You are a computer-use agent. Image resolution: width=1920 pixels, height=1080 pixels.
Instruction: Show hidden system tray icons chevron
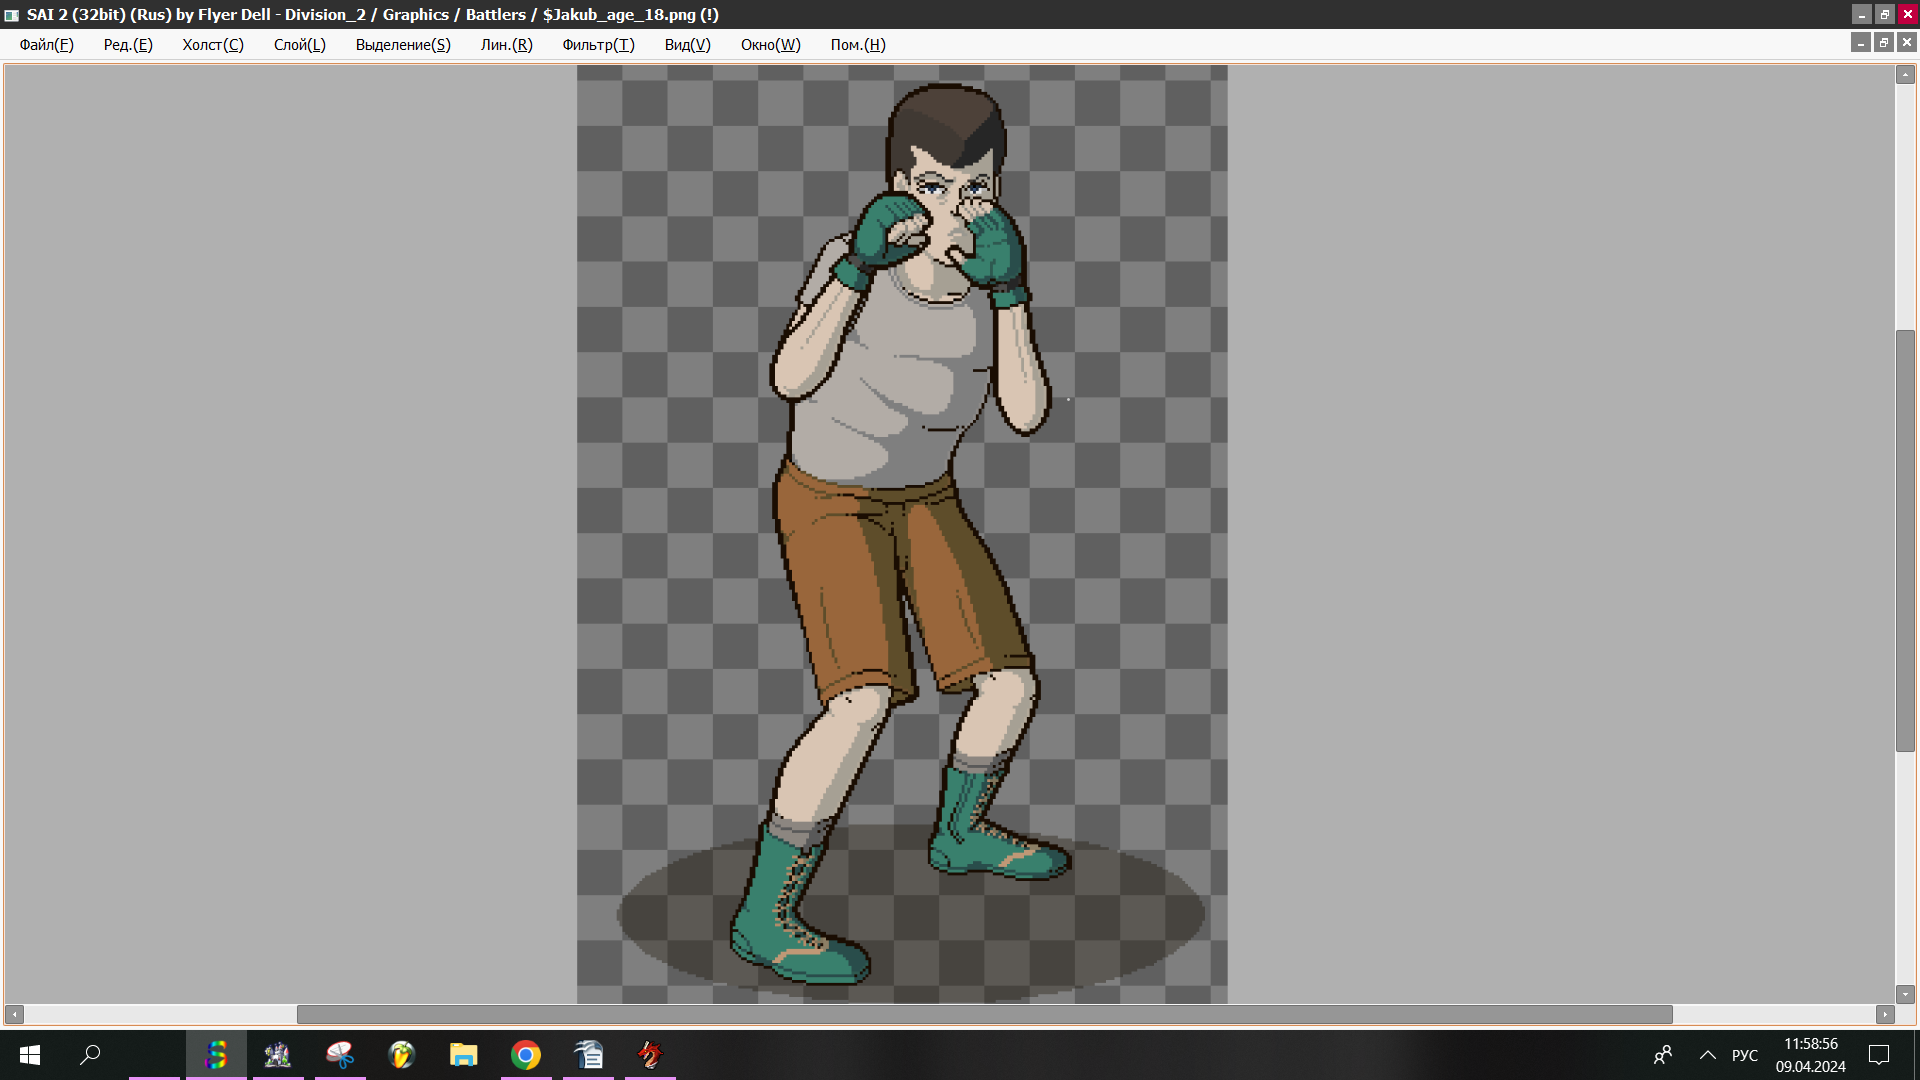click(1708, 1055)
